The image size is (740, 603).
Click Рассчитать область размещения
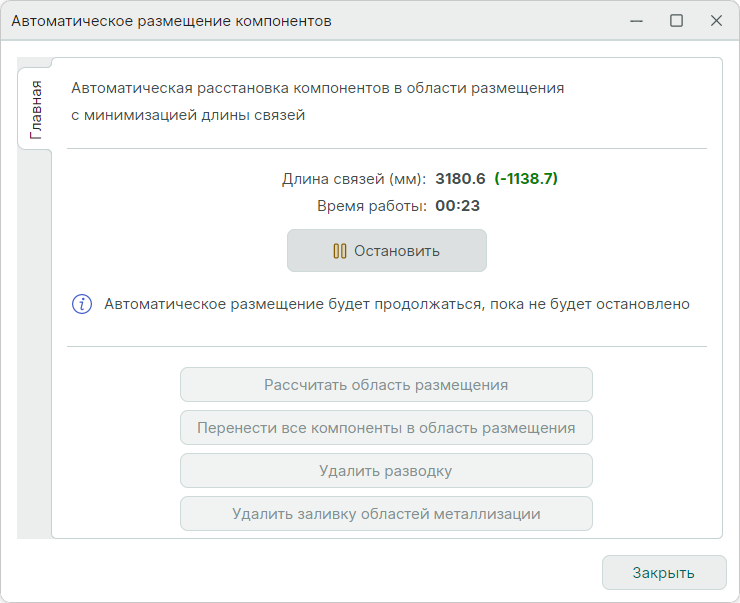pos(386,385)
